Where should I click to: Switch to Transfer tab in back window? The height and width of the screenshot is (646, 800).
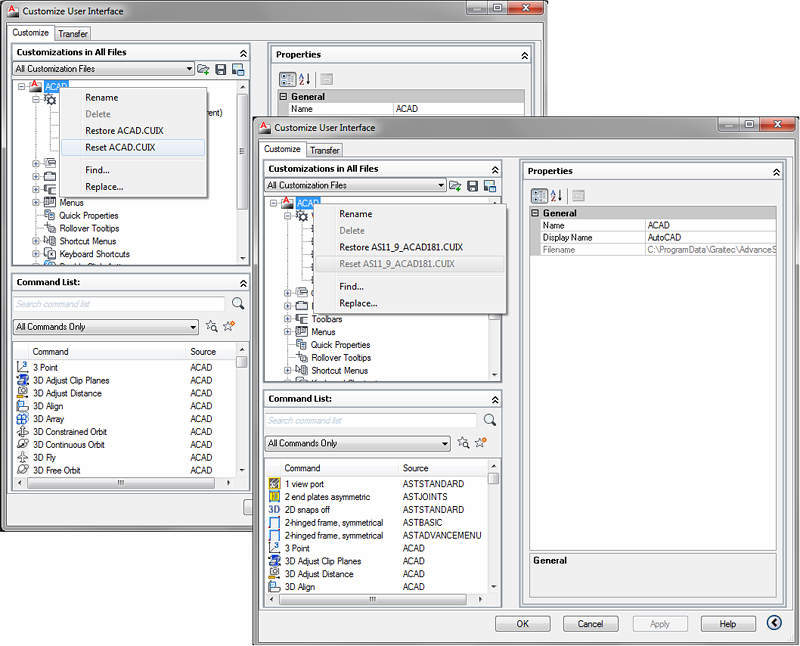coord(72,34)
